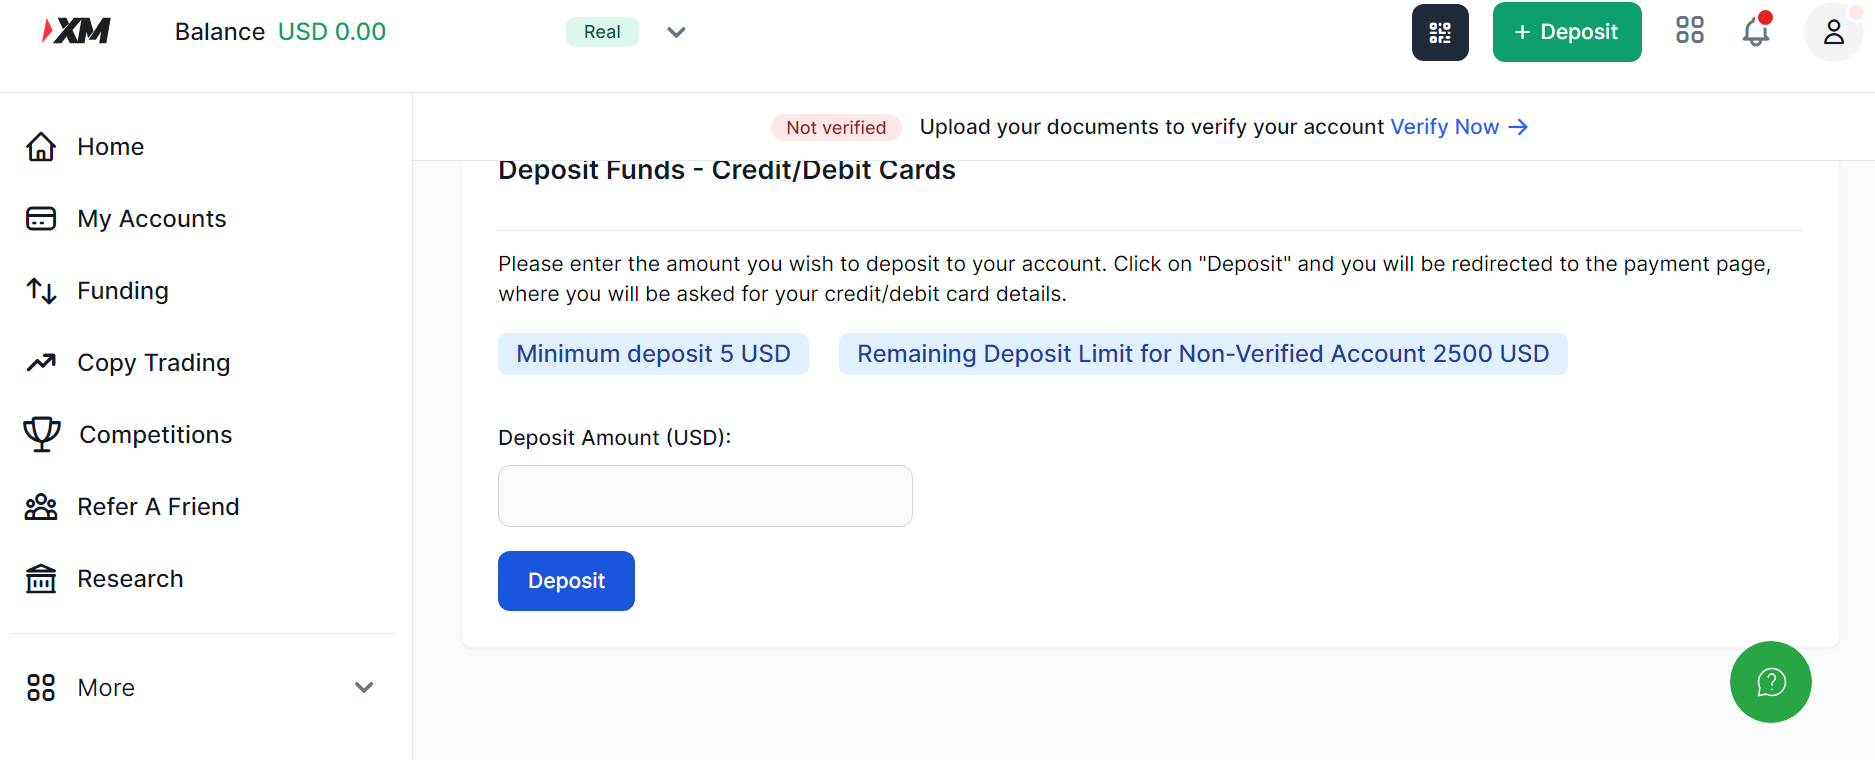Open the apps grid icon in header
Image resolution: width=1875 pixels, height=760 pixels.
[1690, 31]
